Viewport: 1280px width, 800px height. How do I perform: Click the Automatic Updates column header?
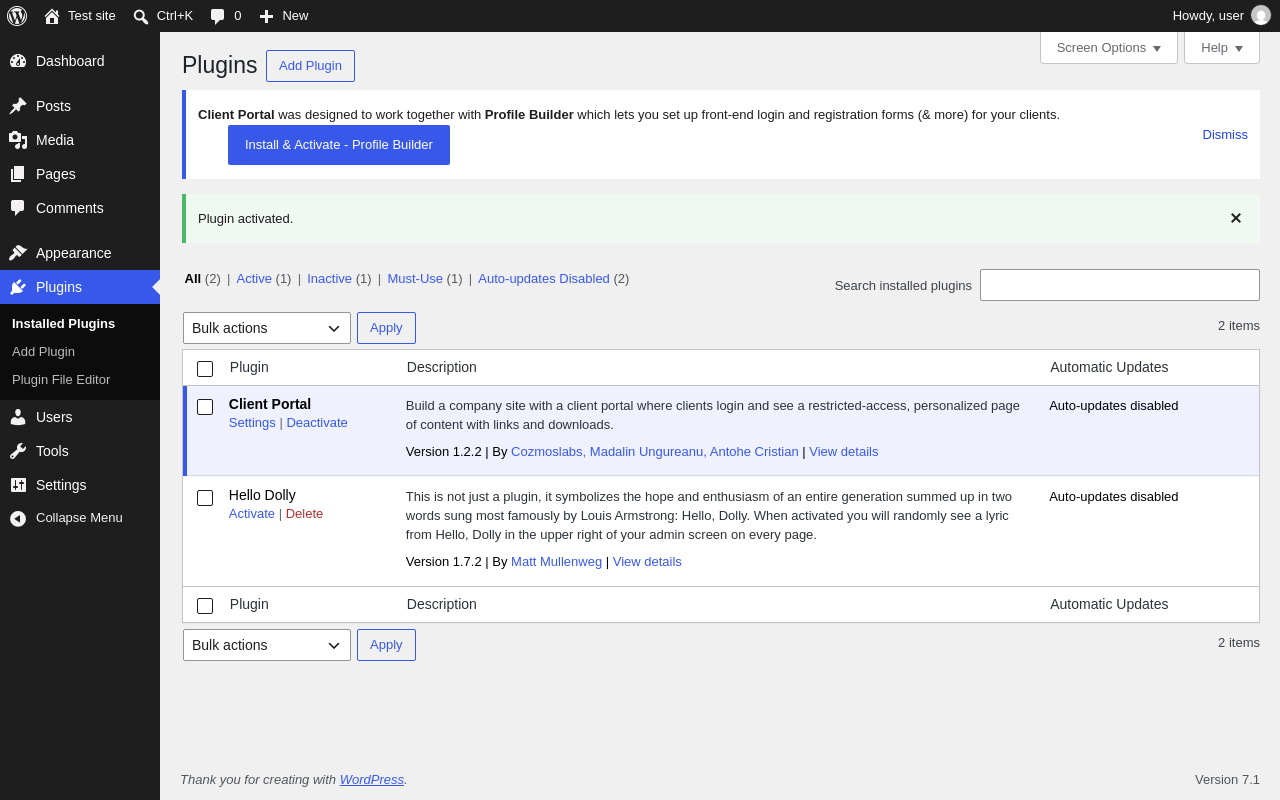coord(1109,367)
